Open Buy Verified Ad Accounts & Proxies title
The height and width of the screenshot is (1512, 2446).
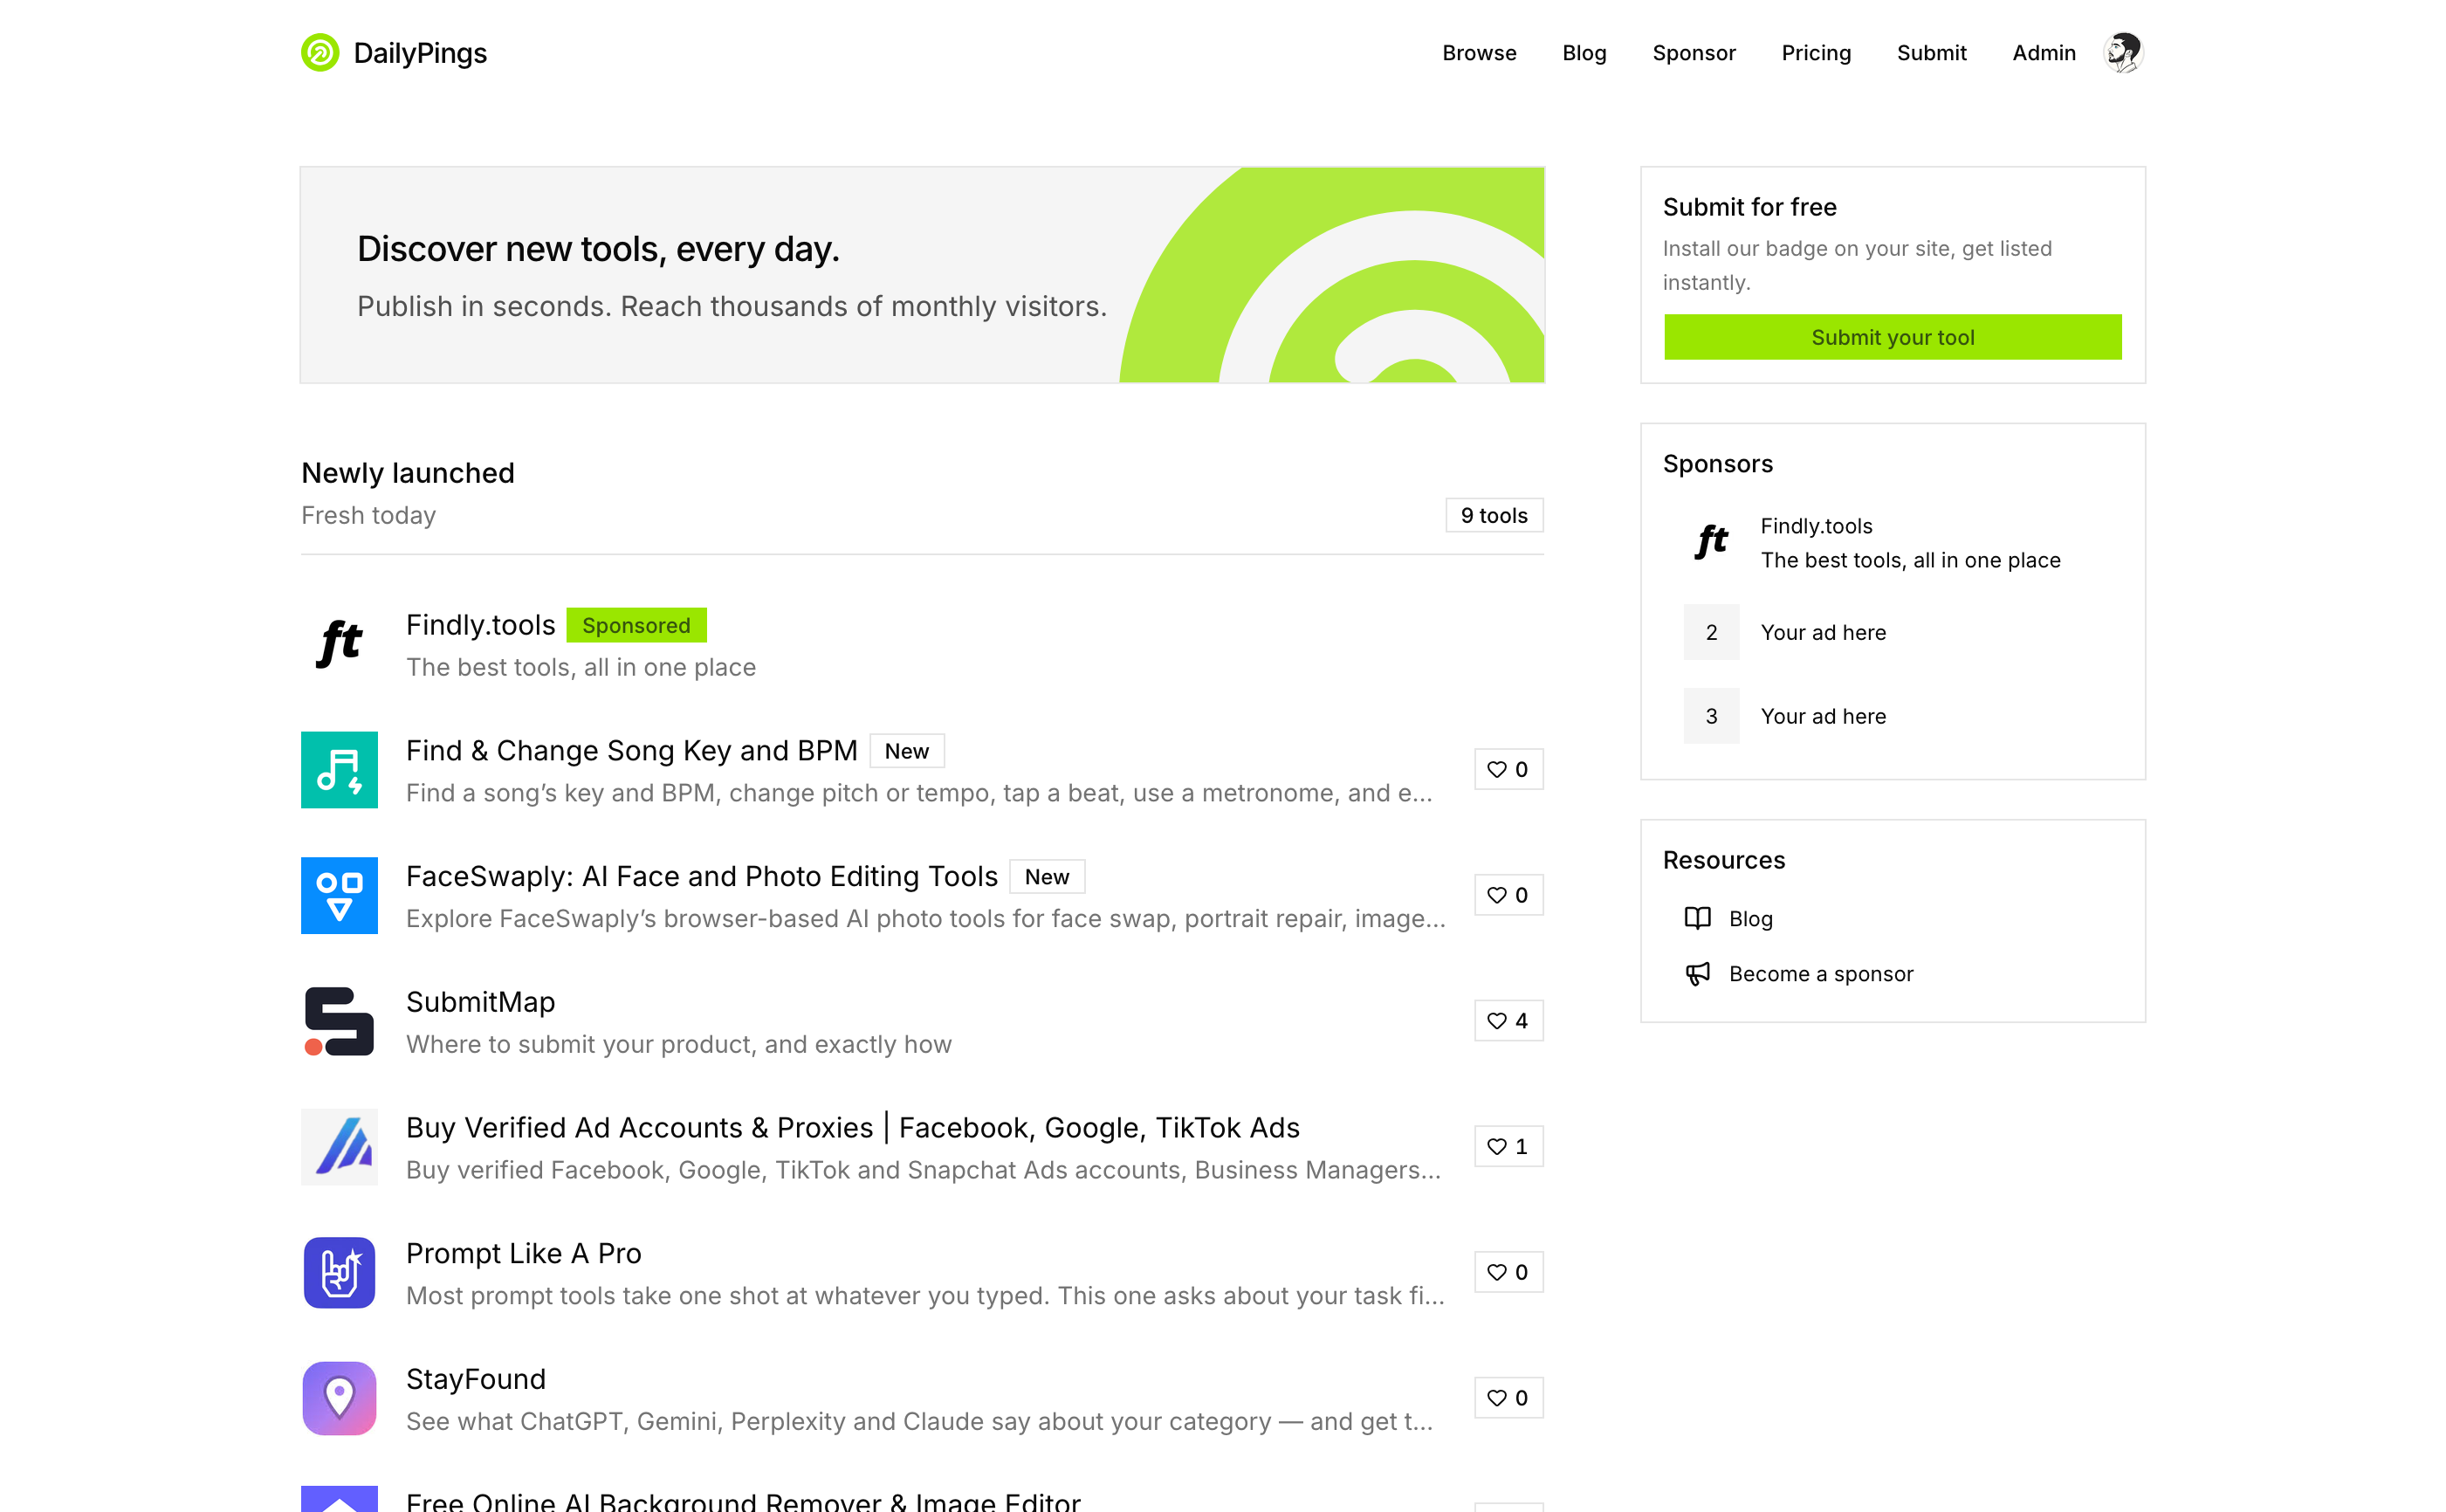tap(853, 1128)
